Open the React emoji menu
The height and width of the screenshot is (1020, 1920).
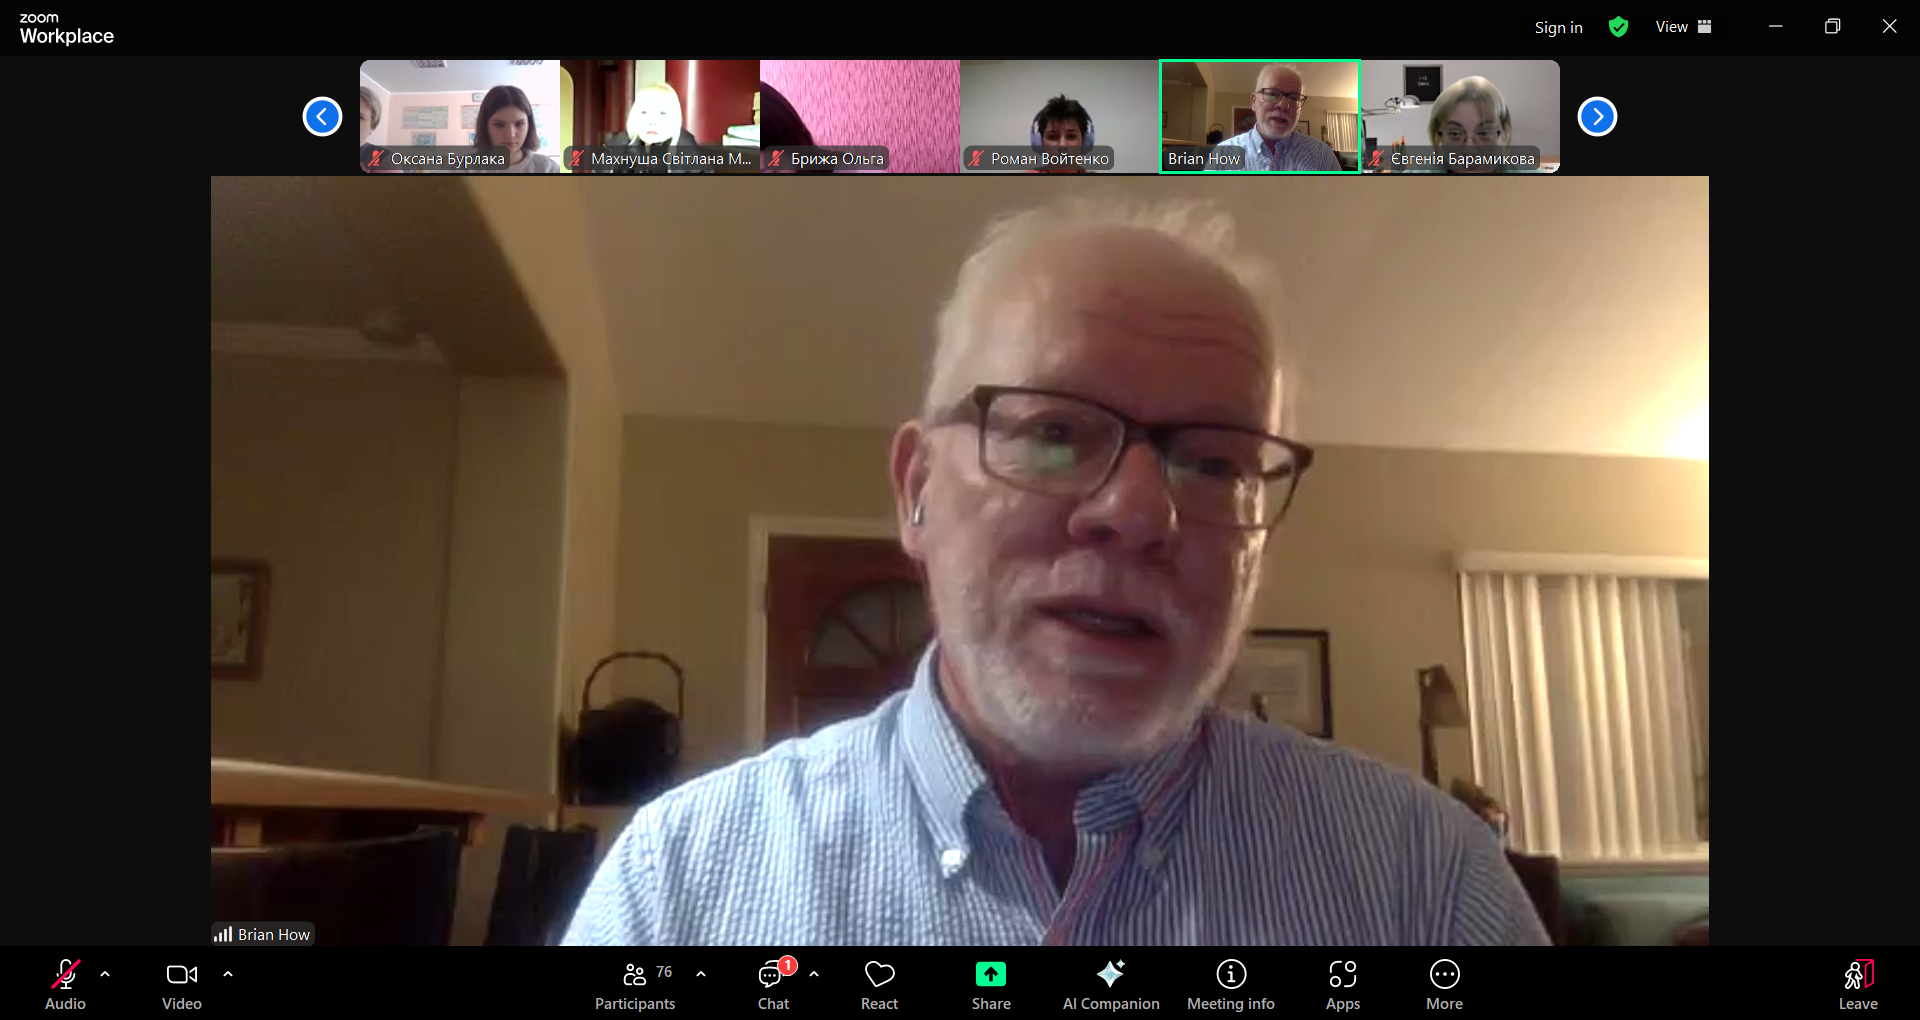pos(879,985)
